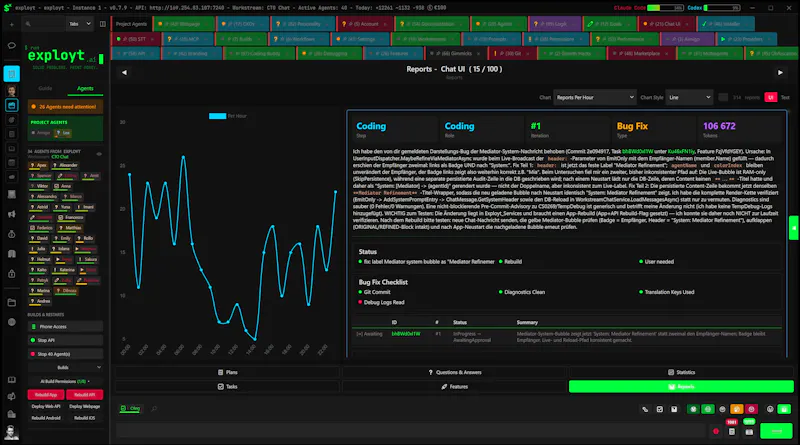Click Deploy Web API
The width and height of the screenshot is (800, 445).
tap(46, 407)
